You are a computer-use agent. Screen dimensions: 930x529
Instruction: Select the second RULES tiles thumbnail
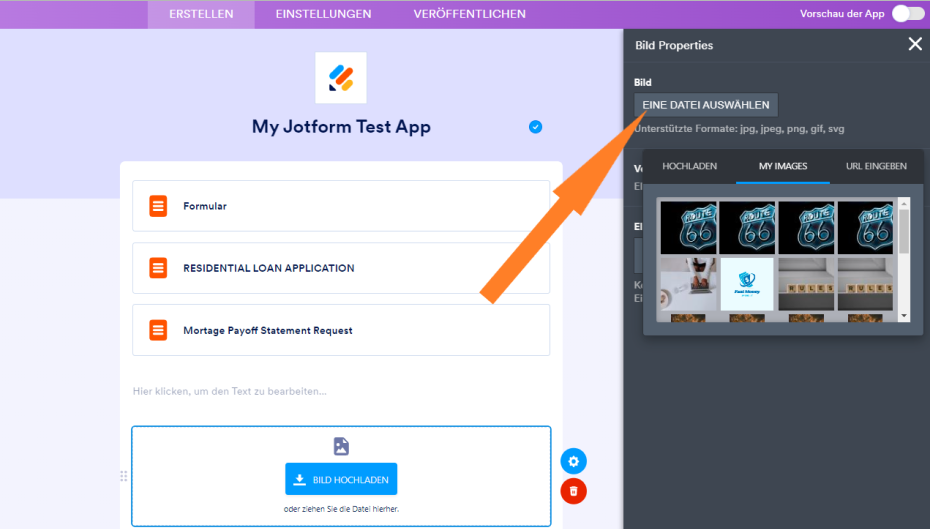[865, 284]
